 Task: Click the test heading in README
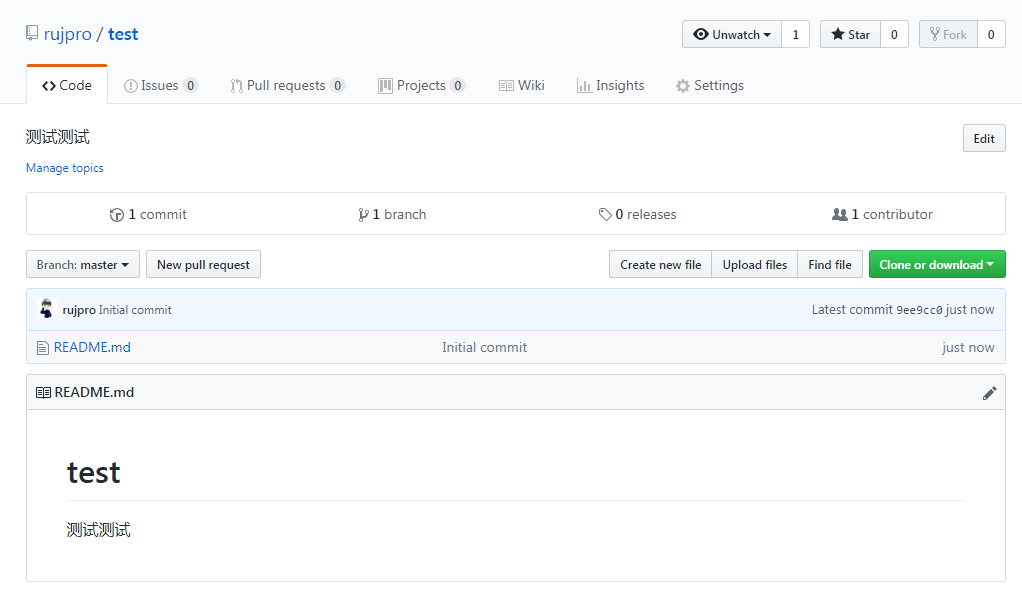[94, 473]
